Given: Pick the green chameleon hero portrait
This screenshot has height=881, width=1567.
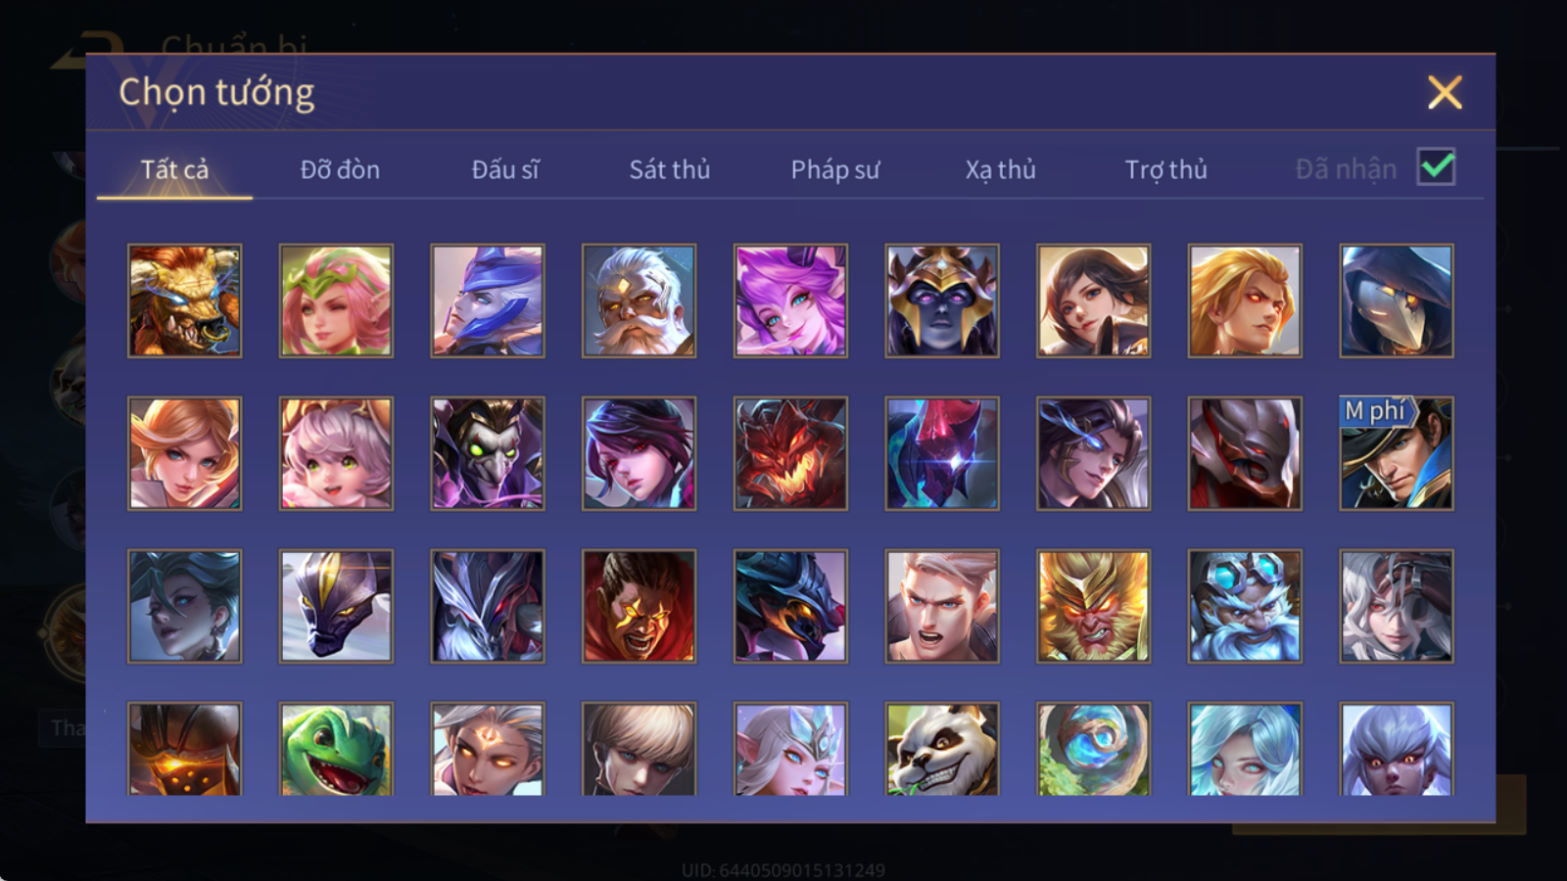Looking at the screenshot, I should coord(336,749).
